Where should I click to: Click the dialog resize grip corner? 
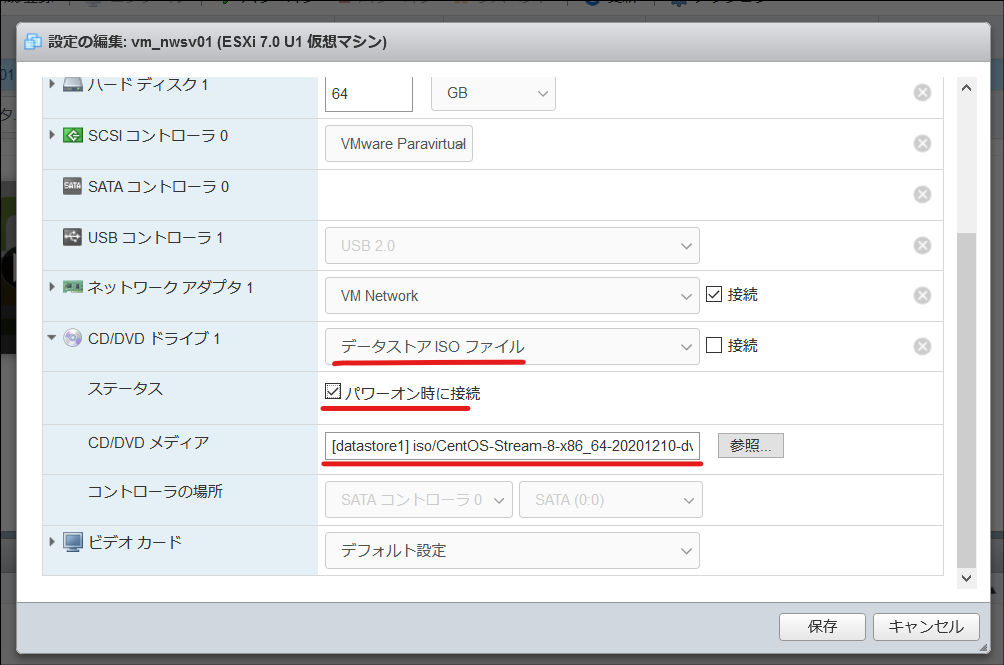(x=984, y=648)
